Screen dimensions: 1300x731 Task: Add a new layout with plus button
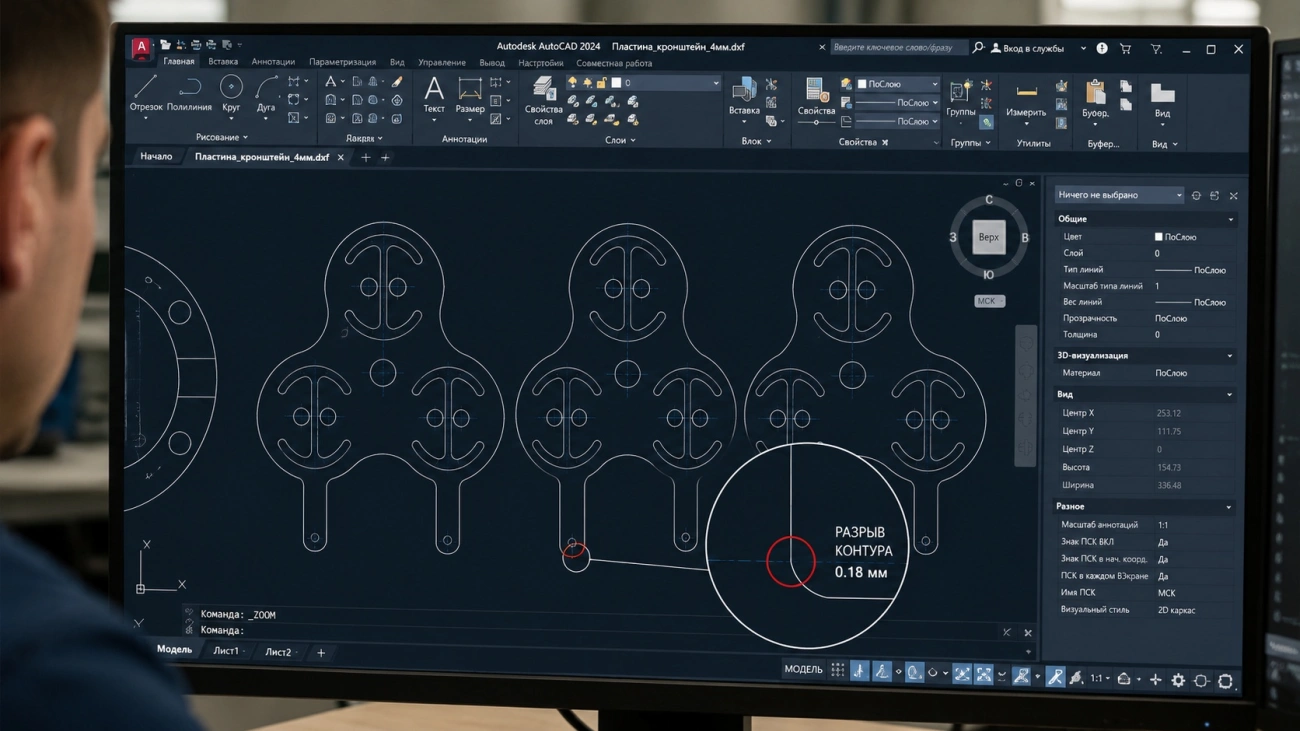pos(321,653)
